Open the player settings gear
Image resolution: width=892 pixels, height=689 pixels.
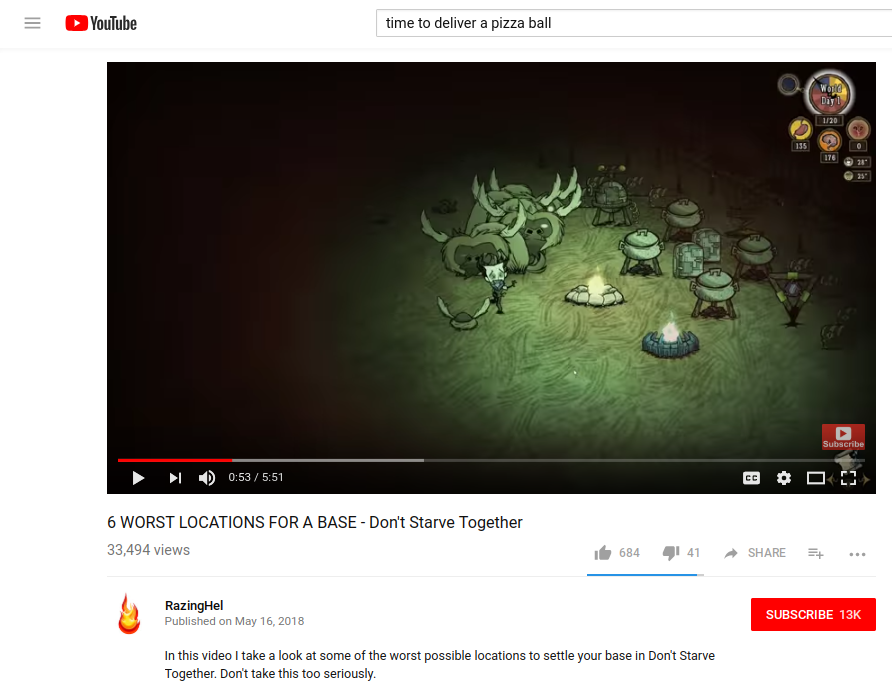pyautogui.click(x=784, y=478)
